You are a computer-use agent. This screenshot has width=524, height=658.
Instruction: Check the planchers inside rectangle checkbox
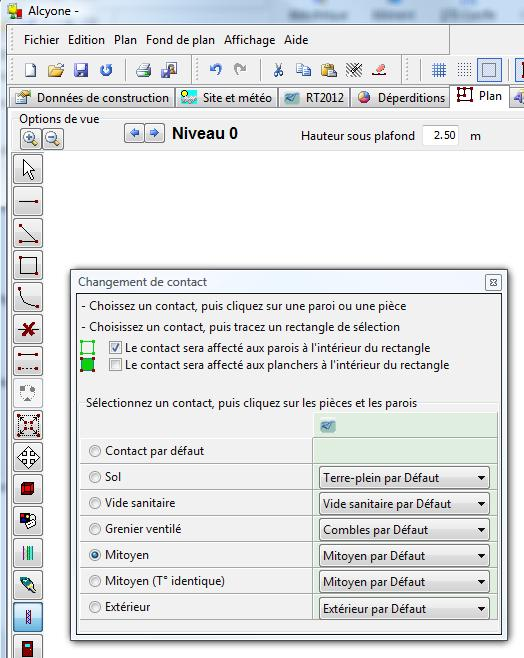coord(115,365)
